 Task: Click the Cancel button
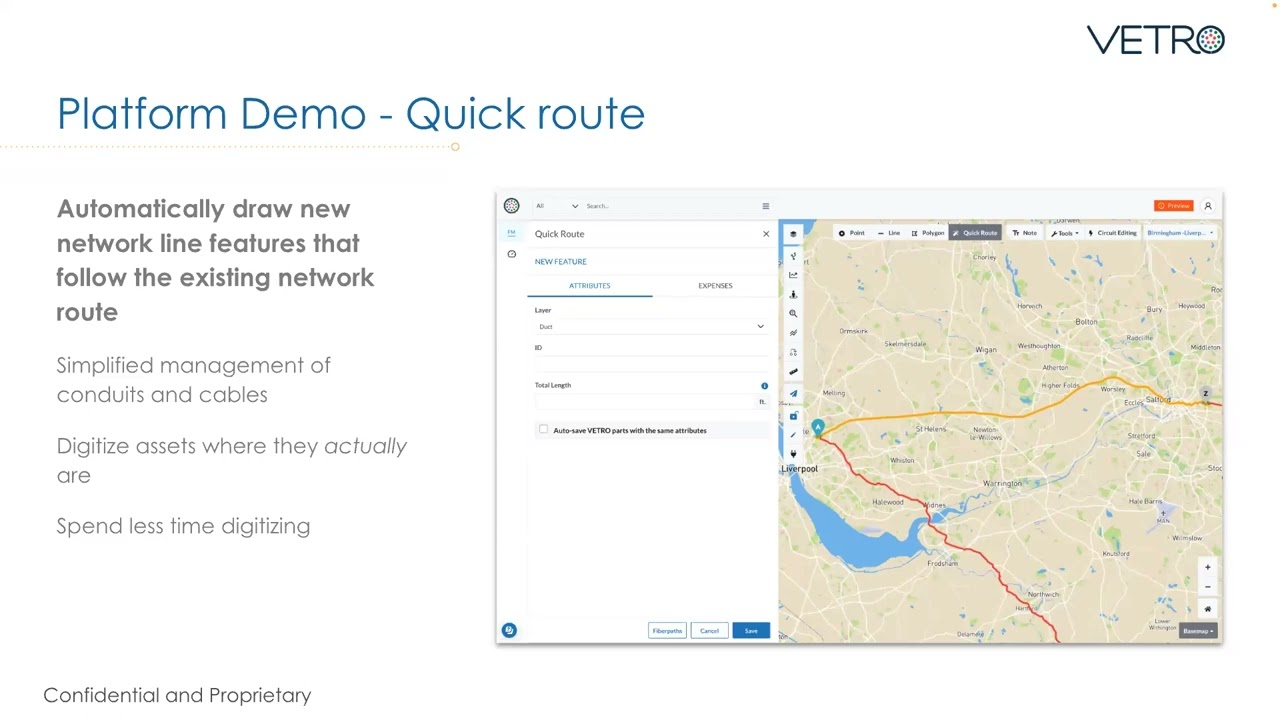point(709,631)
